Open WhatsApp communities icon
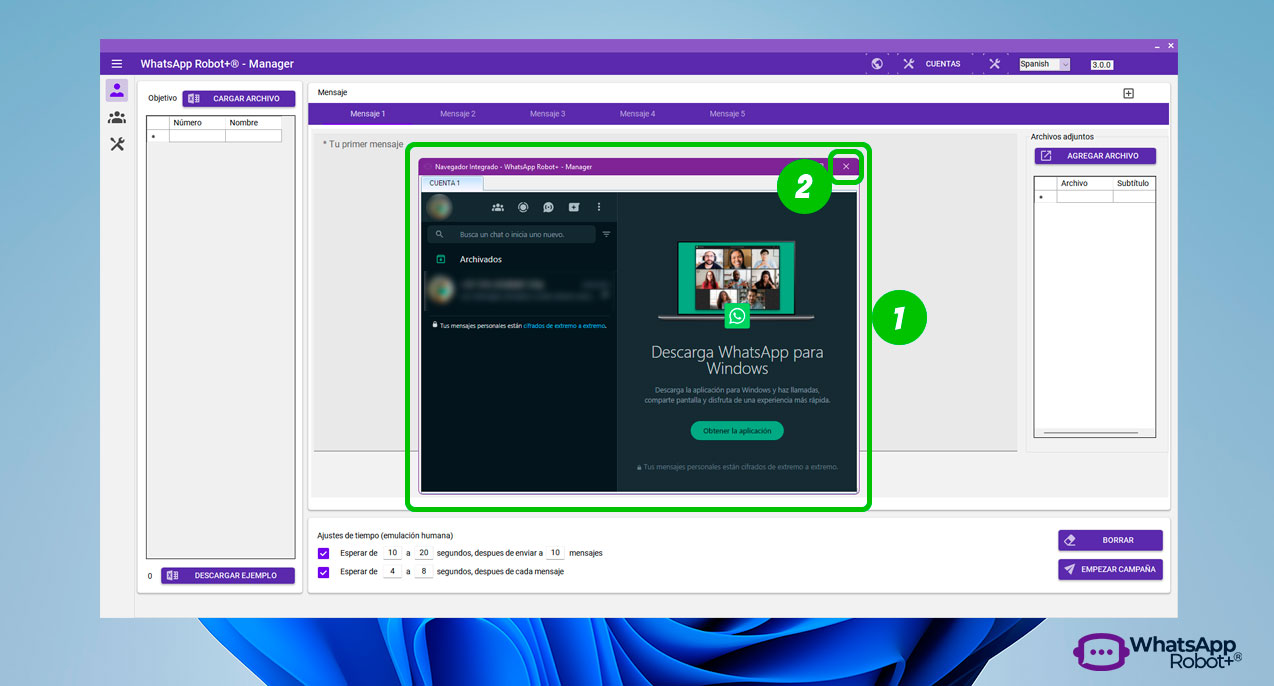 (x=497, y=207)
